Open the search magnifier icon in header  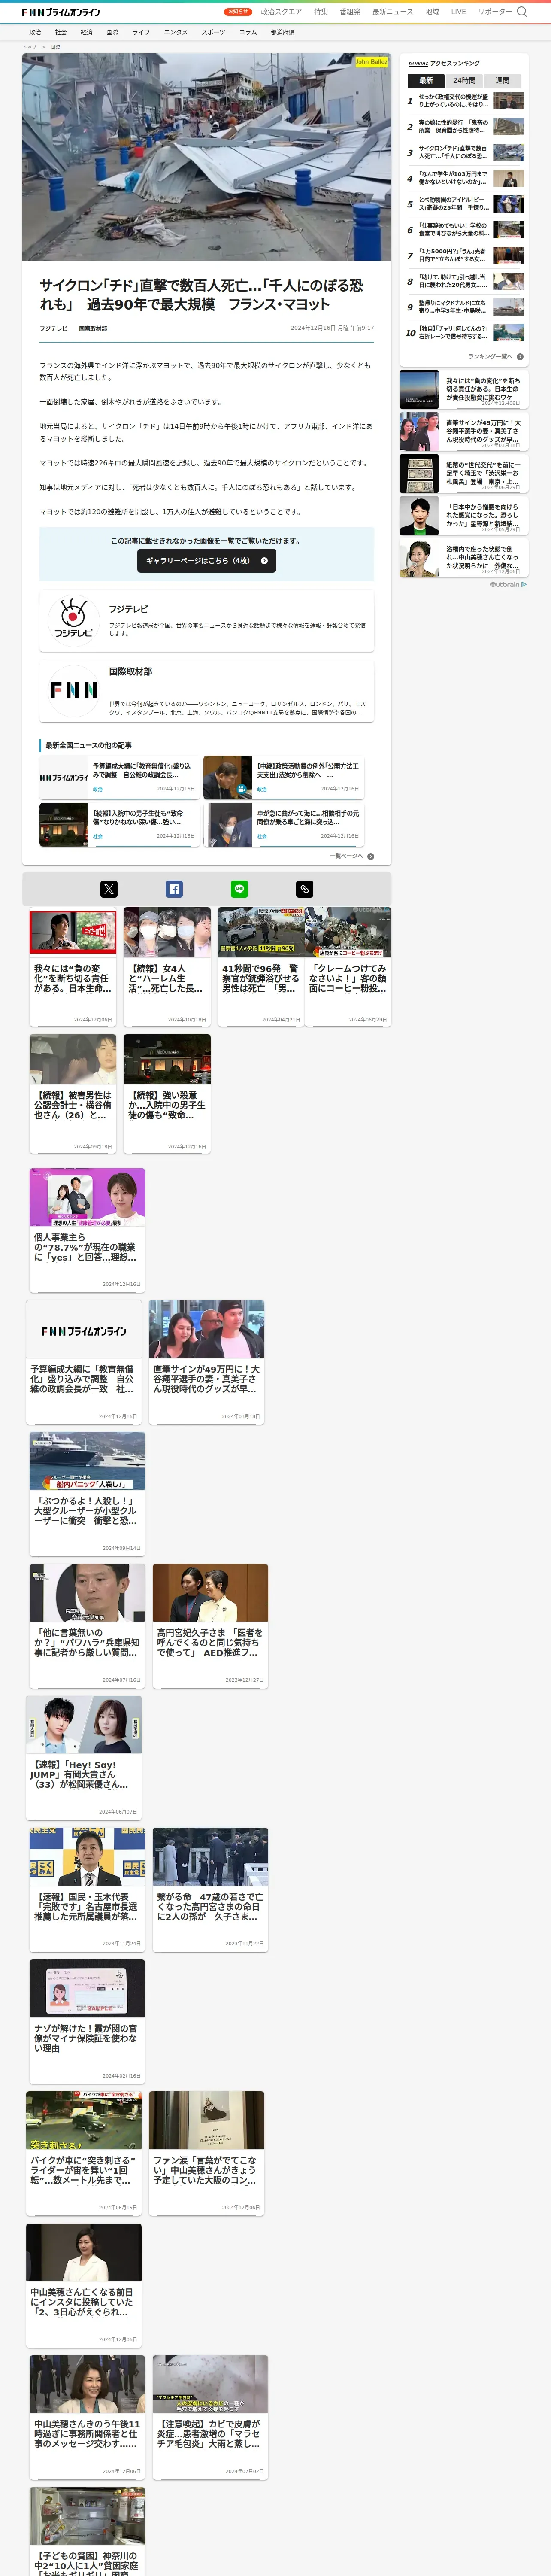(x=522, y=12)
